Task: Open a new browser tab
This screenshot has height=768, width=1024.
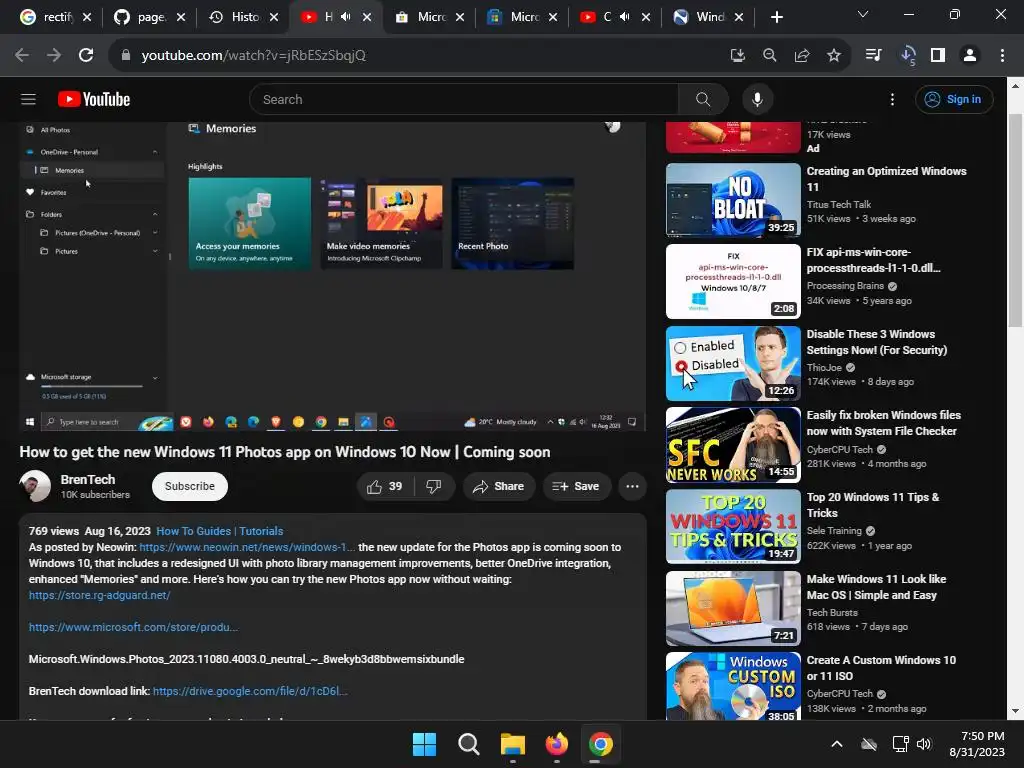Action: click(x=776, y=18)
